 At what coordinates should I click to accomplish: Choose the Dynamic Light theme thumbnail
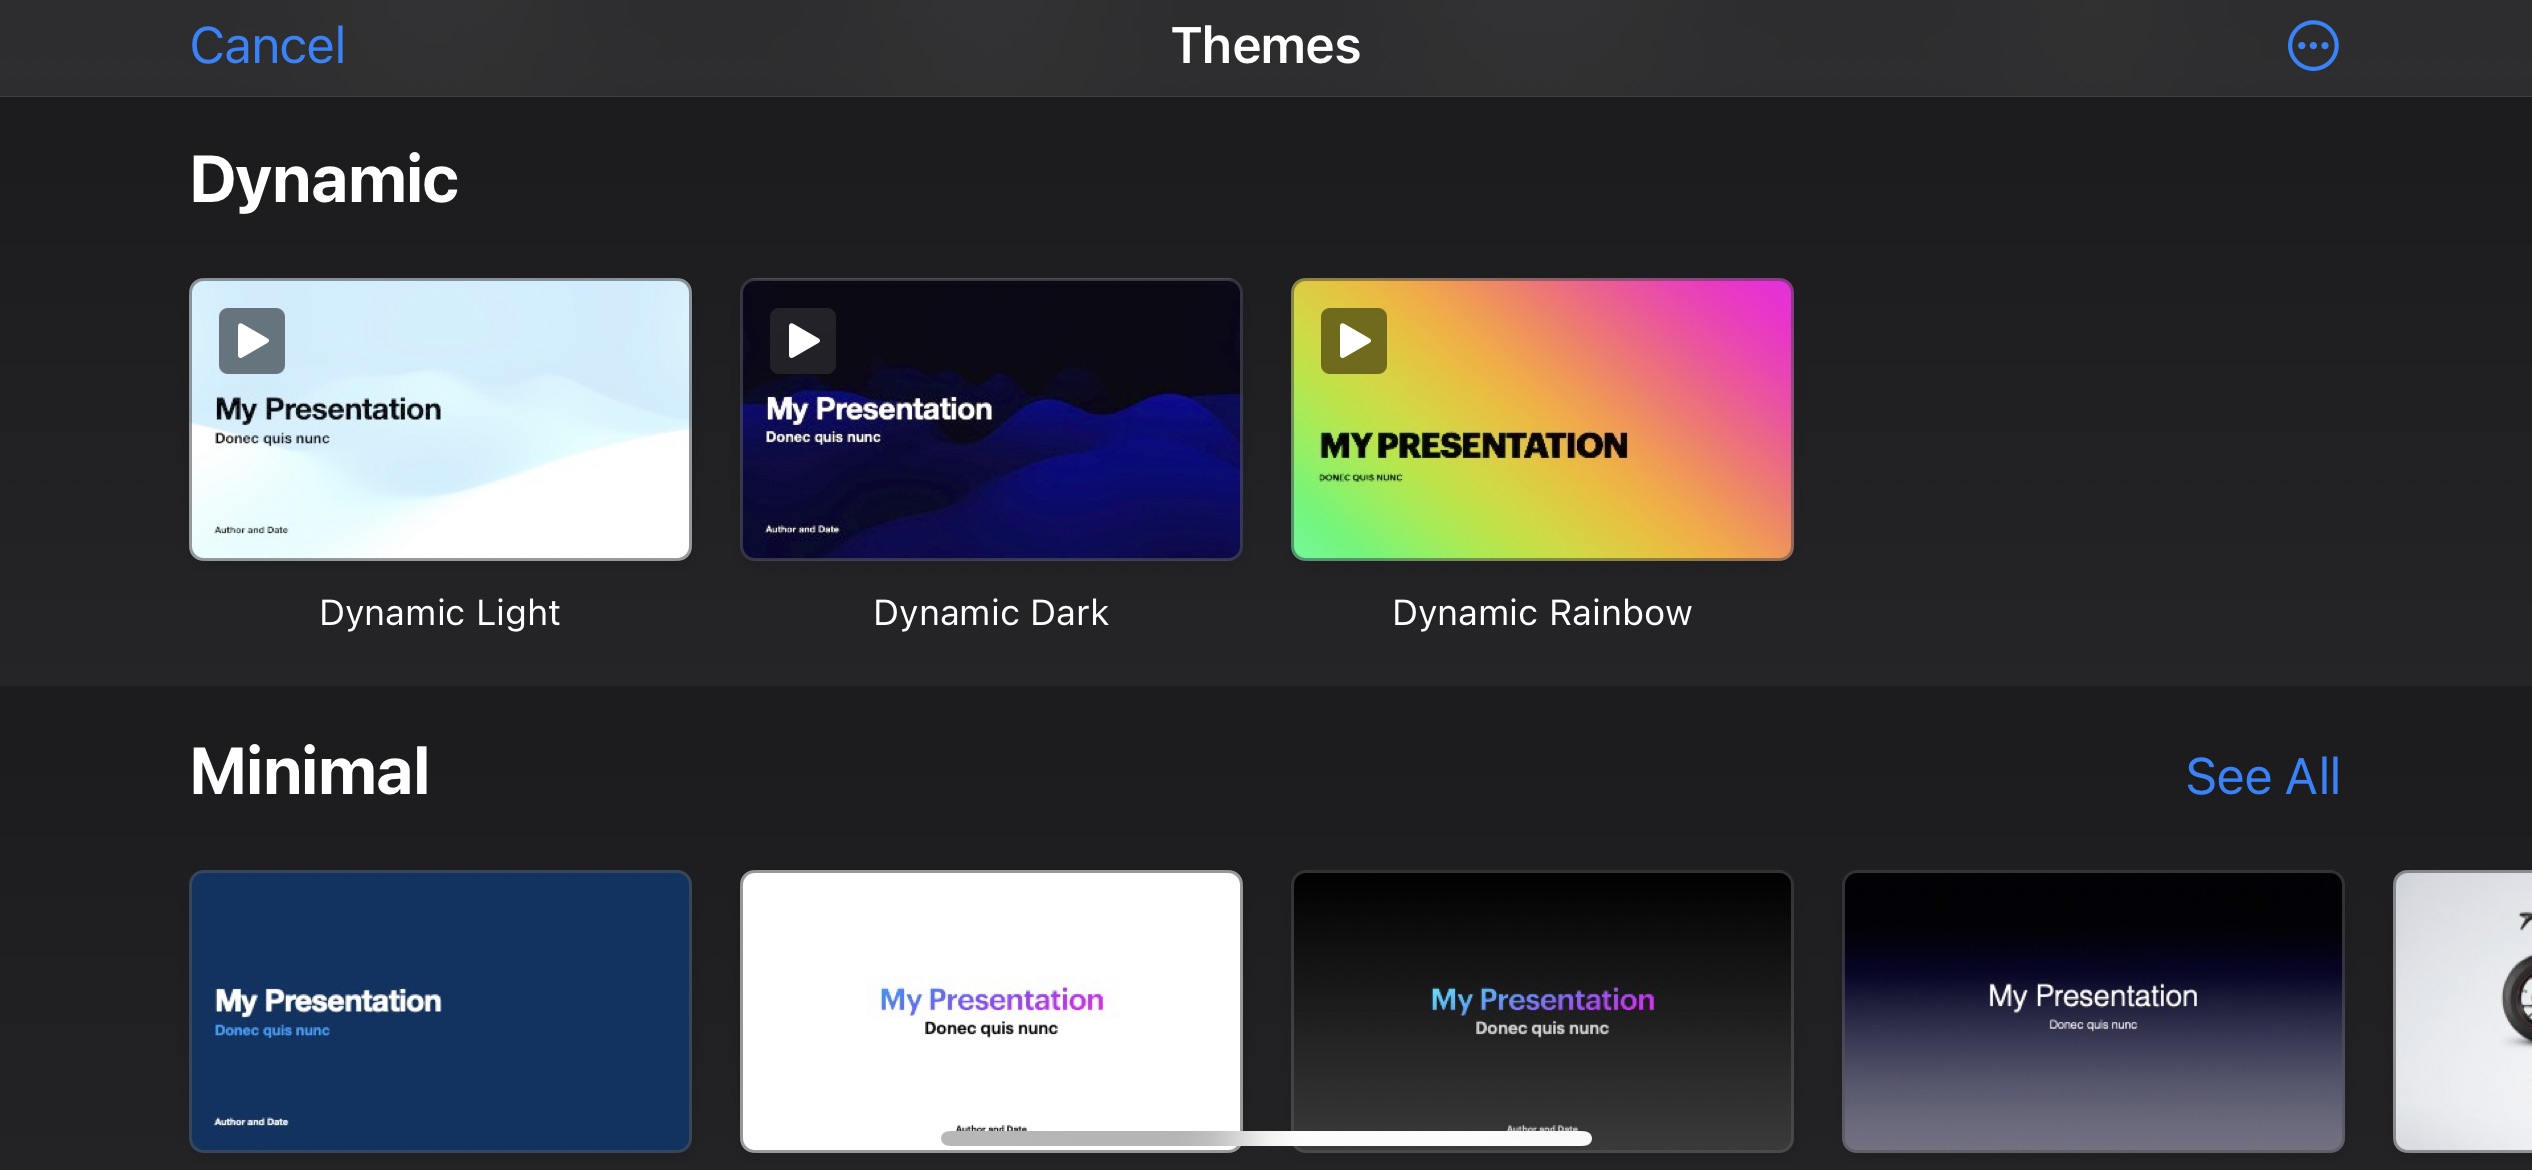tap(440, 419)
